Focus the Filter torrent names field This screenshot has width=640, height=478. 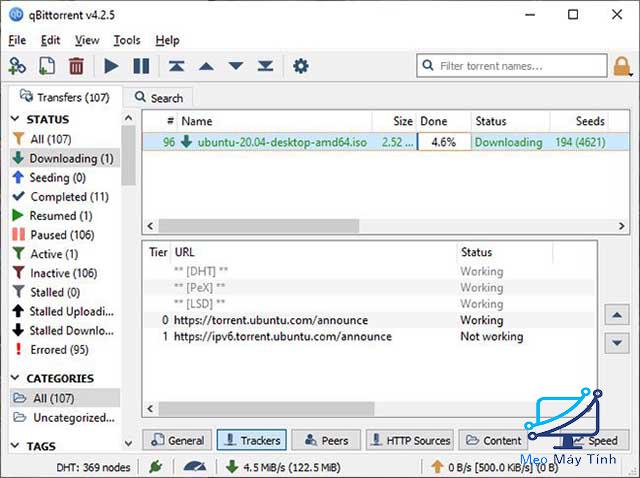click(x=512, y=66)
